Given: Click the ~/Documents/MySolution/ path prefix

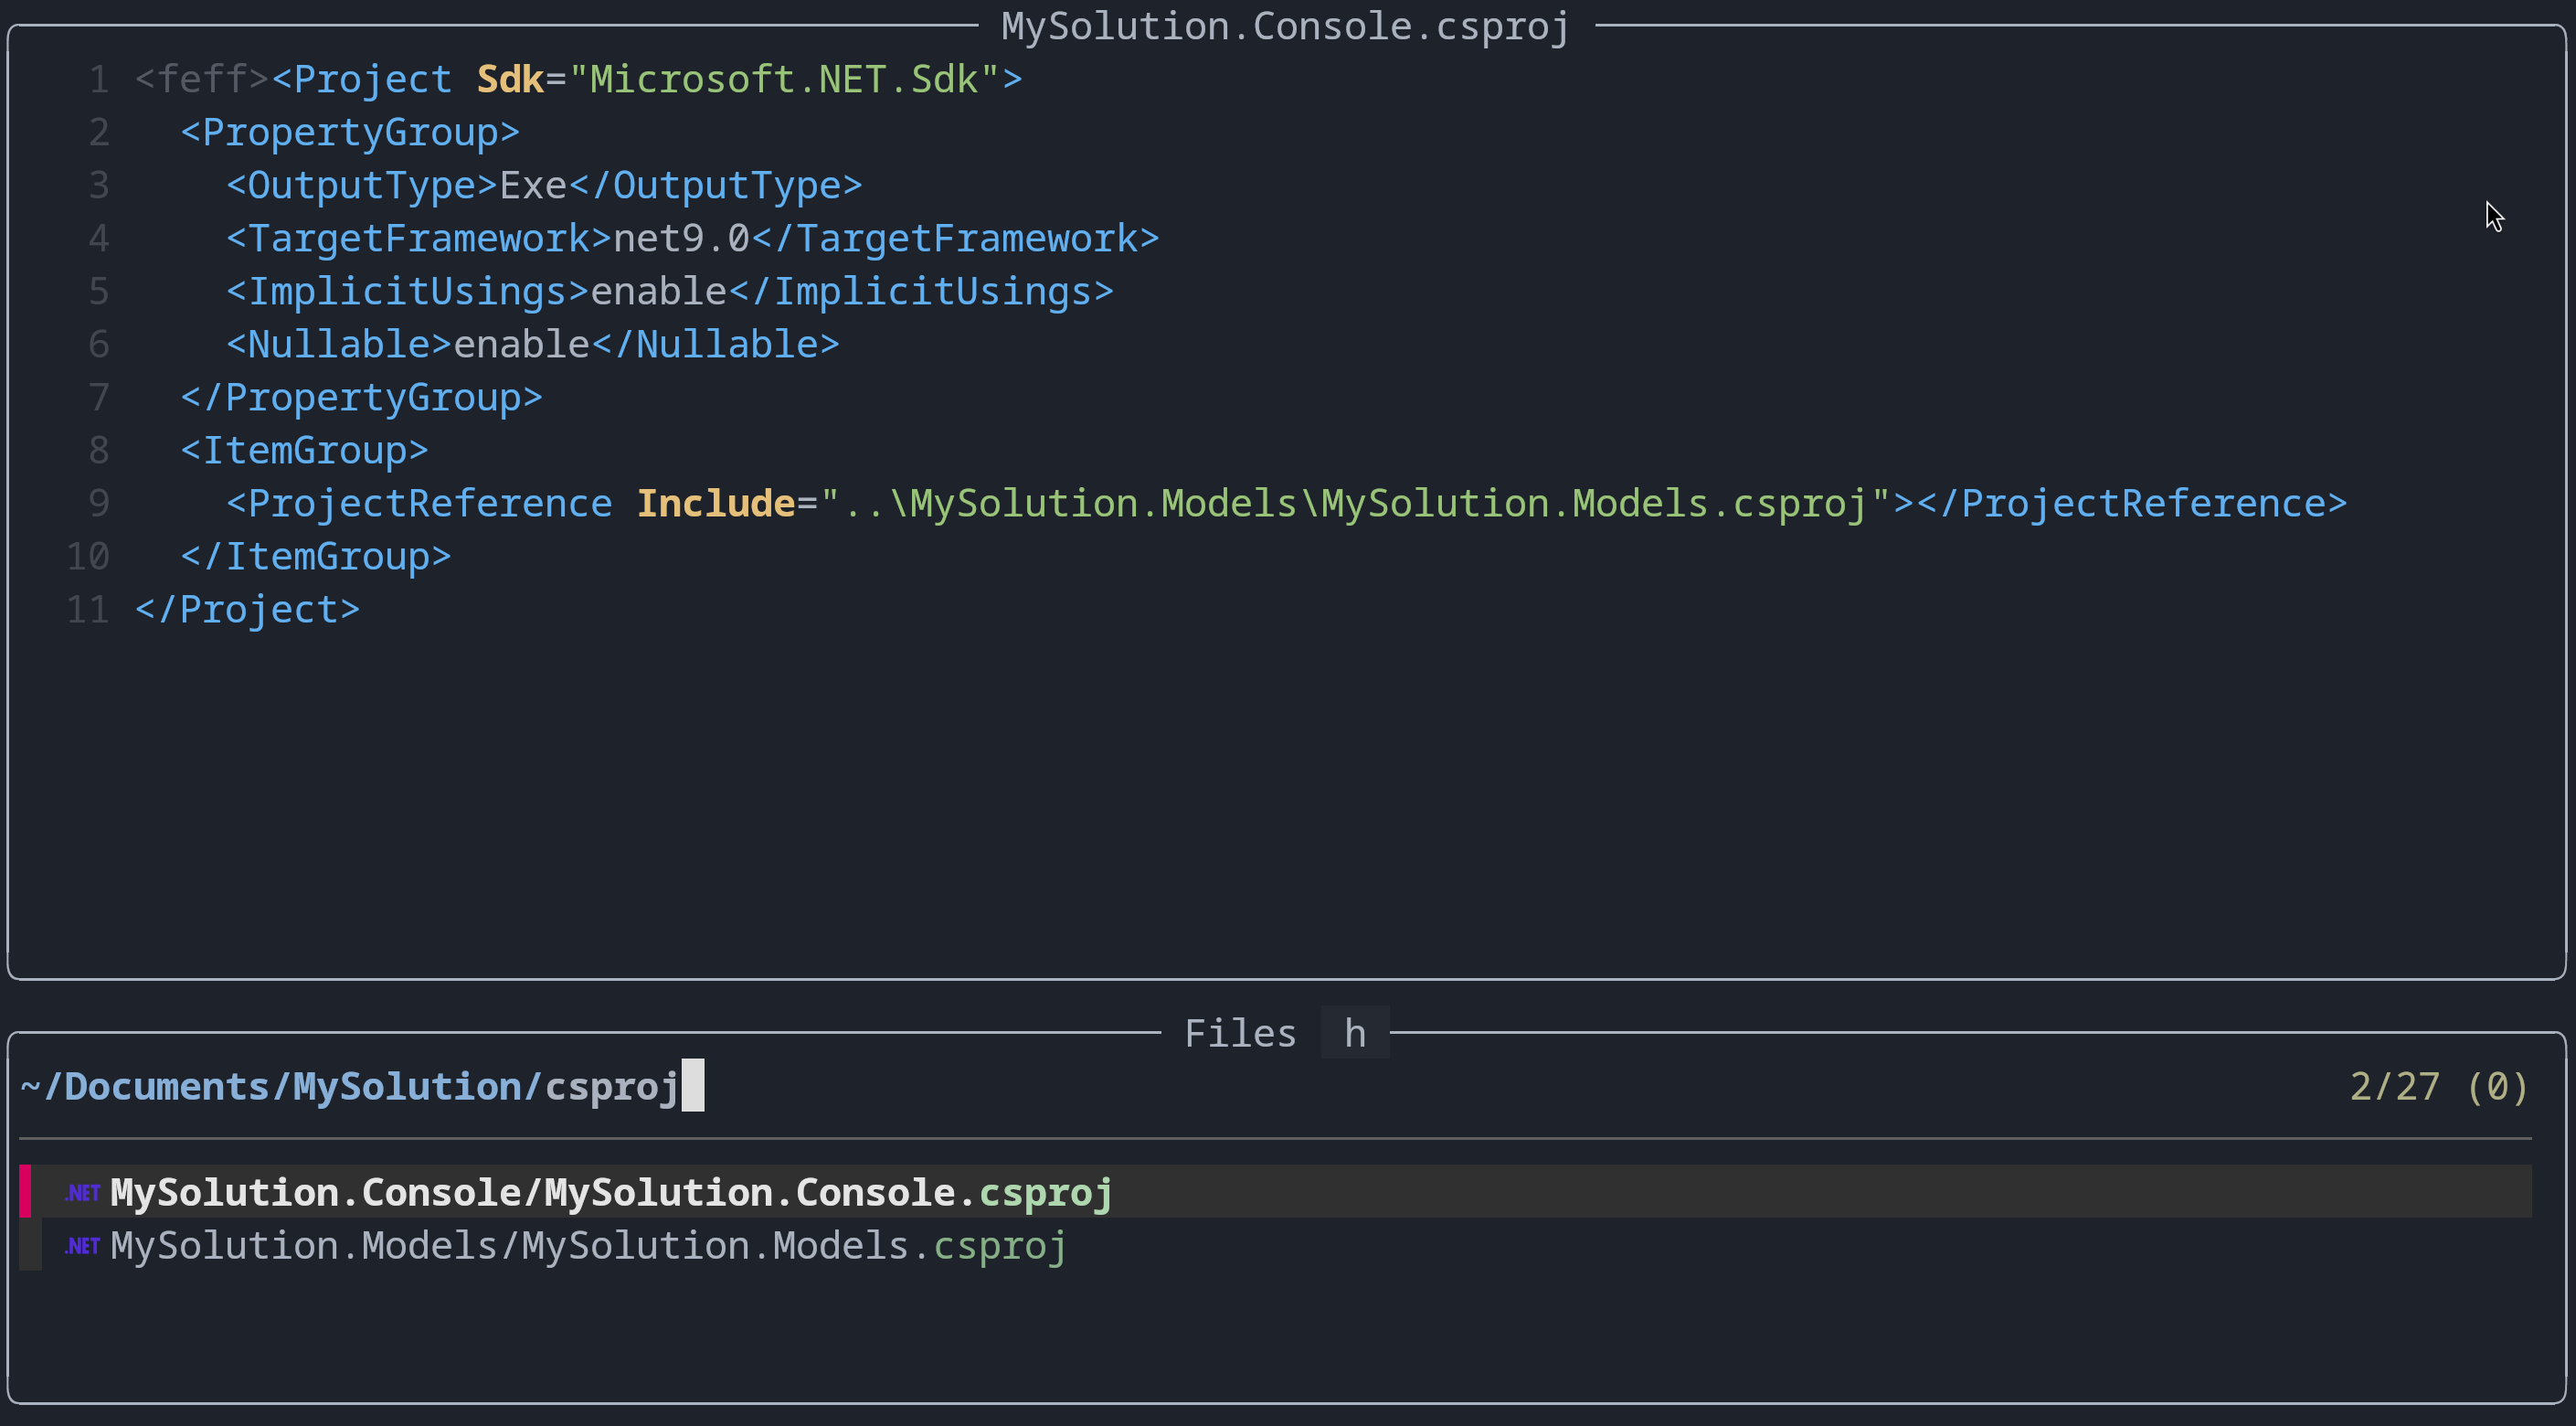Looking at the screenshot, I should click(x=281, y=1086).
